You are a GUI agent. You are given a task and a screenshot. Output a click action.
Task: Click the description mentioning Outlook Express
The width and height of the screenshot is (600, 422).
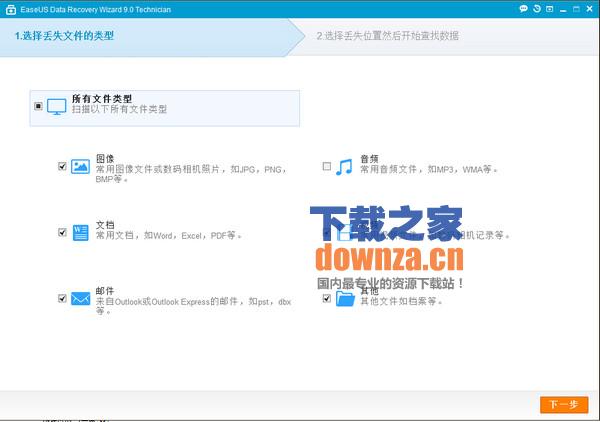[x=193, y=306]
